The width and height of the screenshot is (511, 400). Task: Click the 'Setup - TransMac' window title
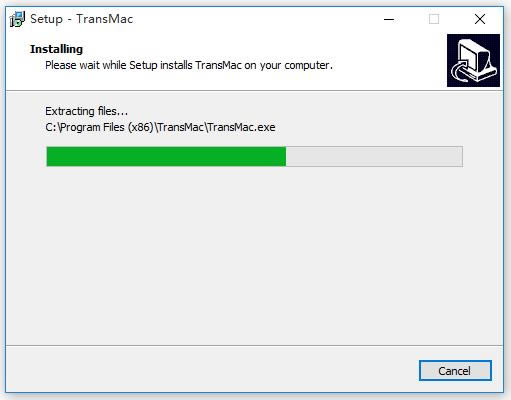(82, 19)
